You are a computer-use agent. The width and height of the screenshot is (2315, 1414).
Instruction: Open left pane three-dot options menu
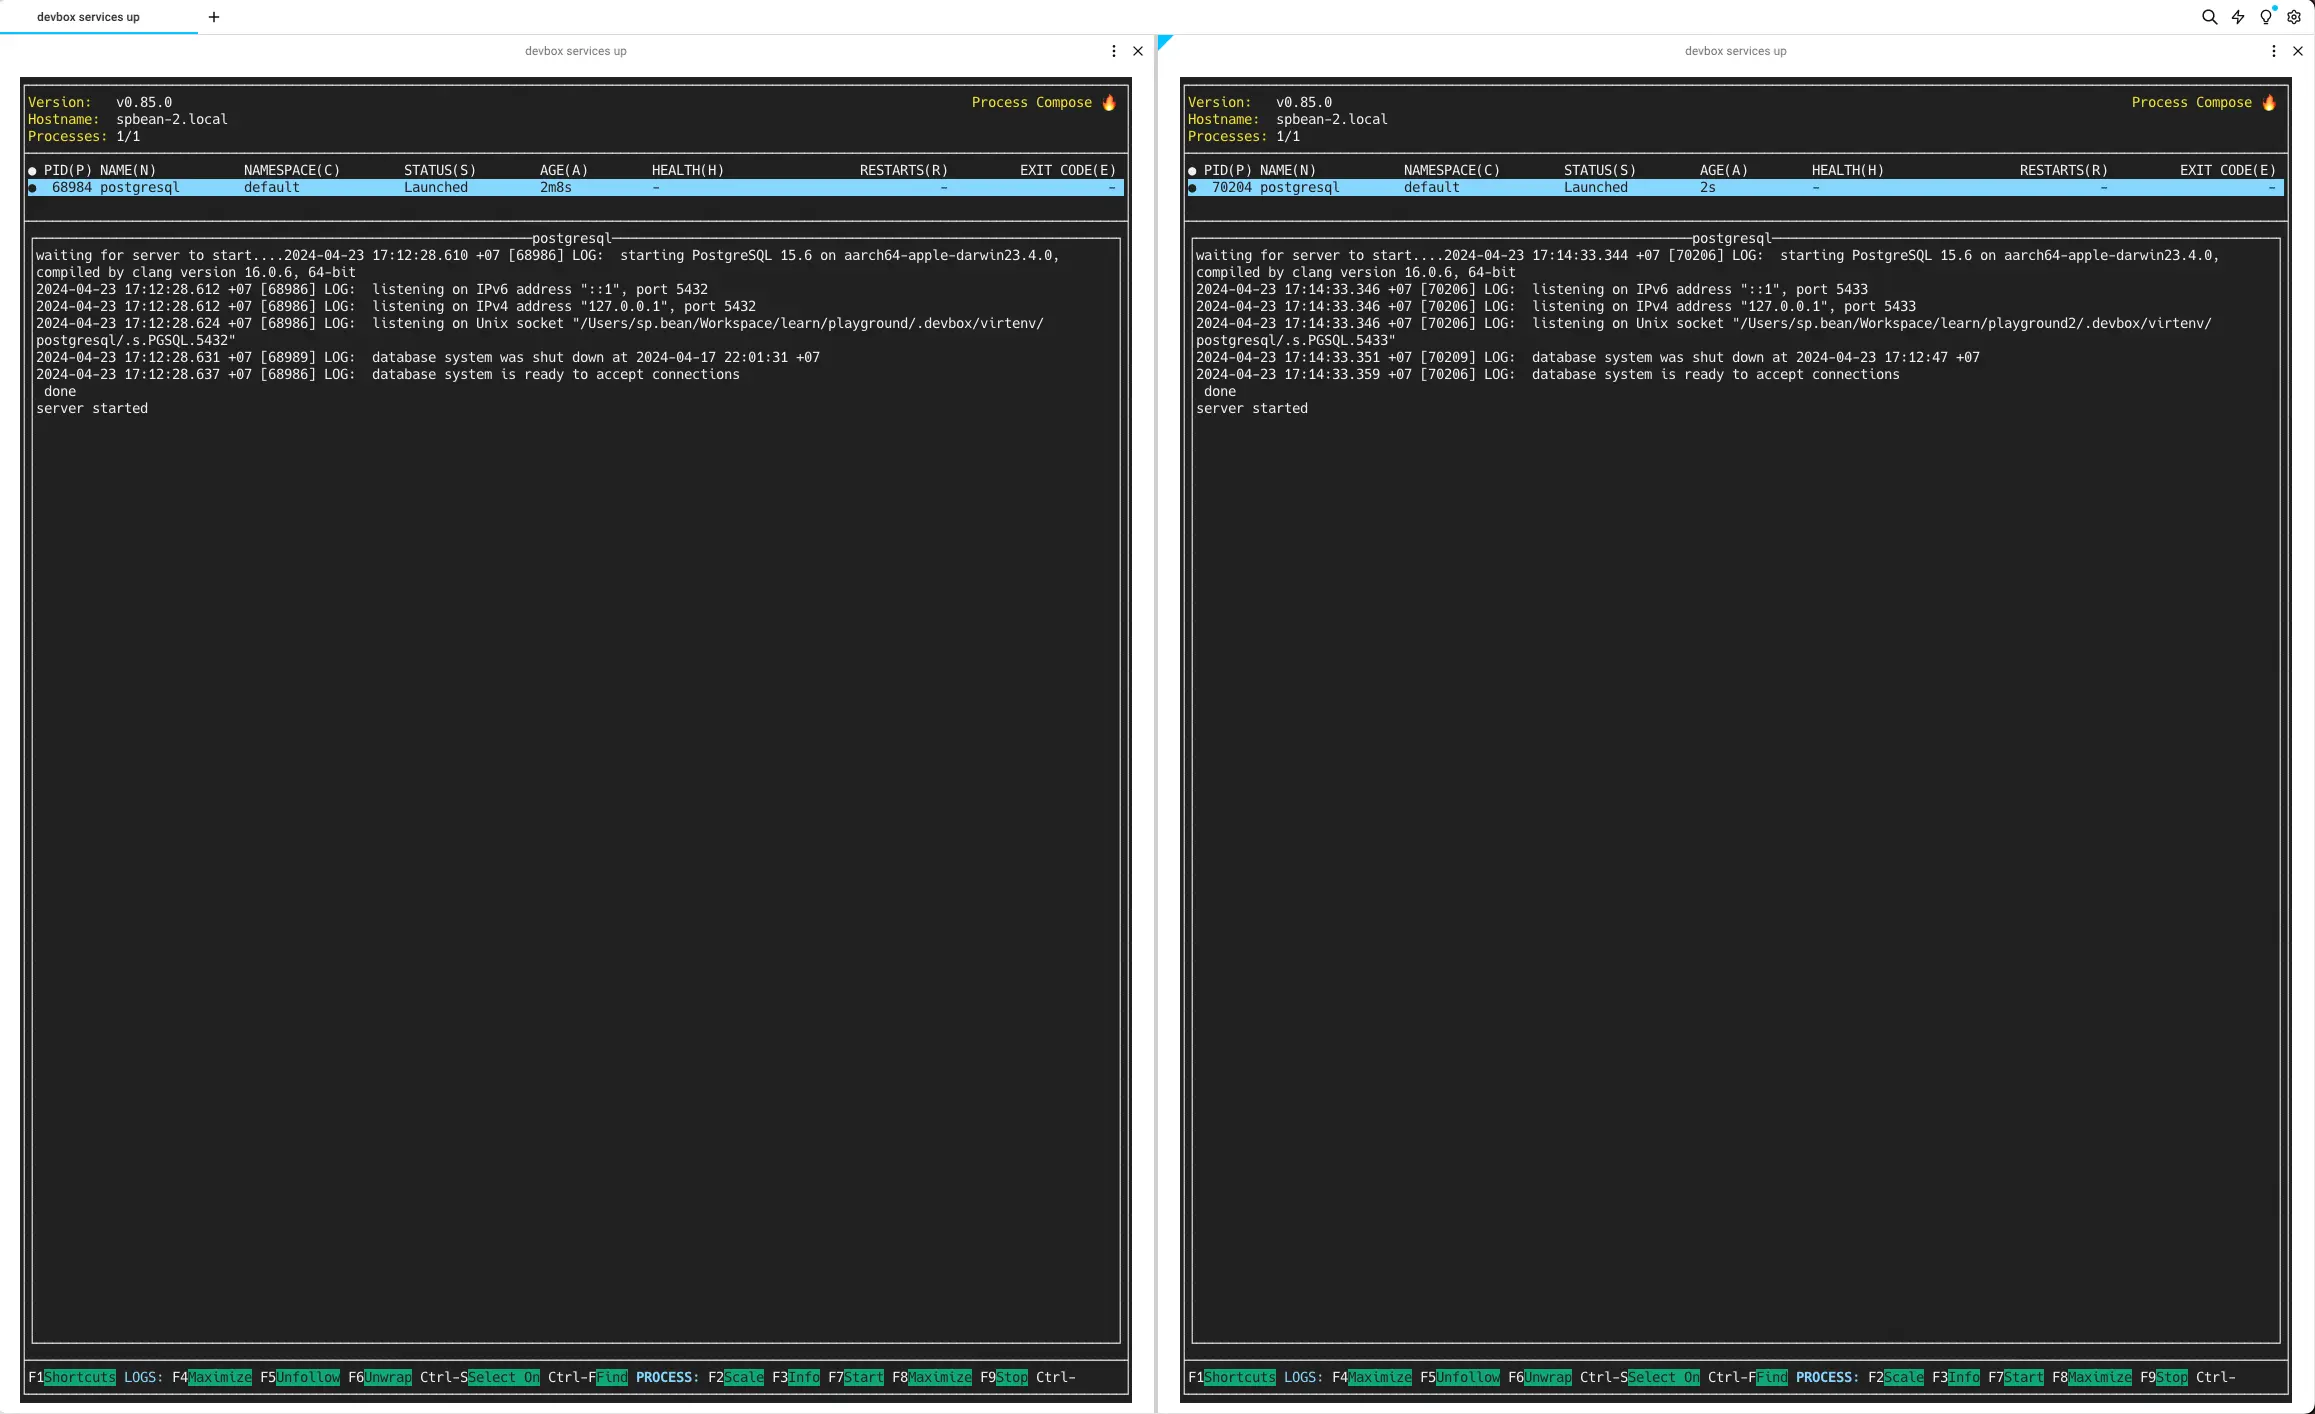(1114, 51)
